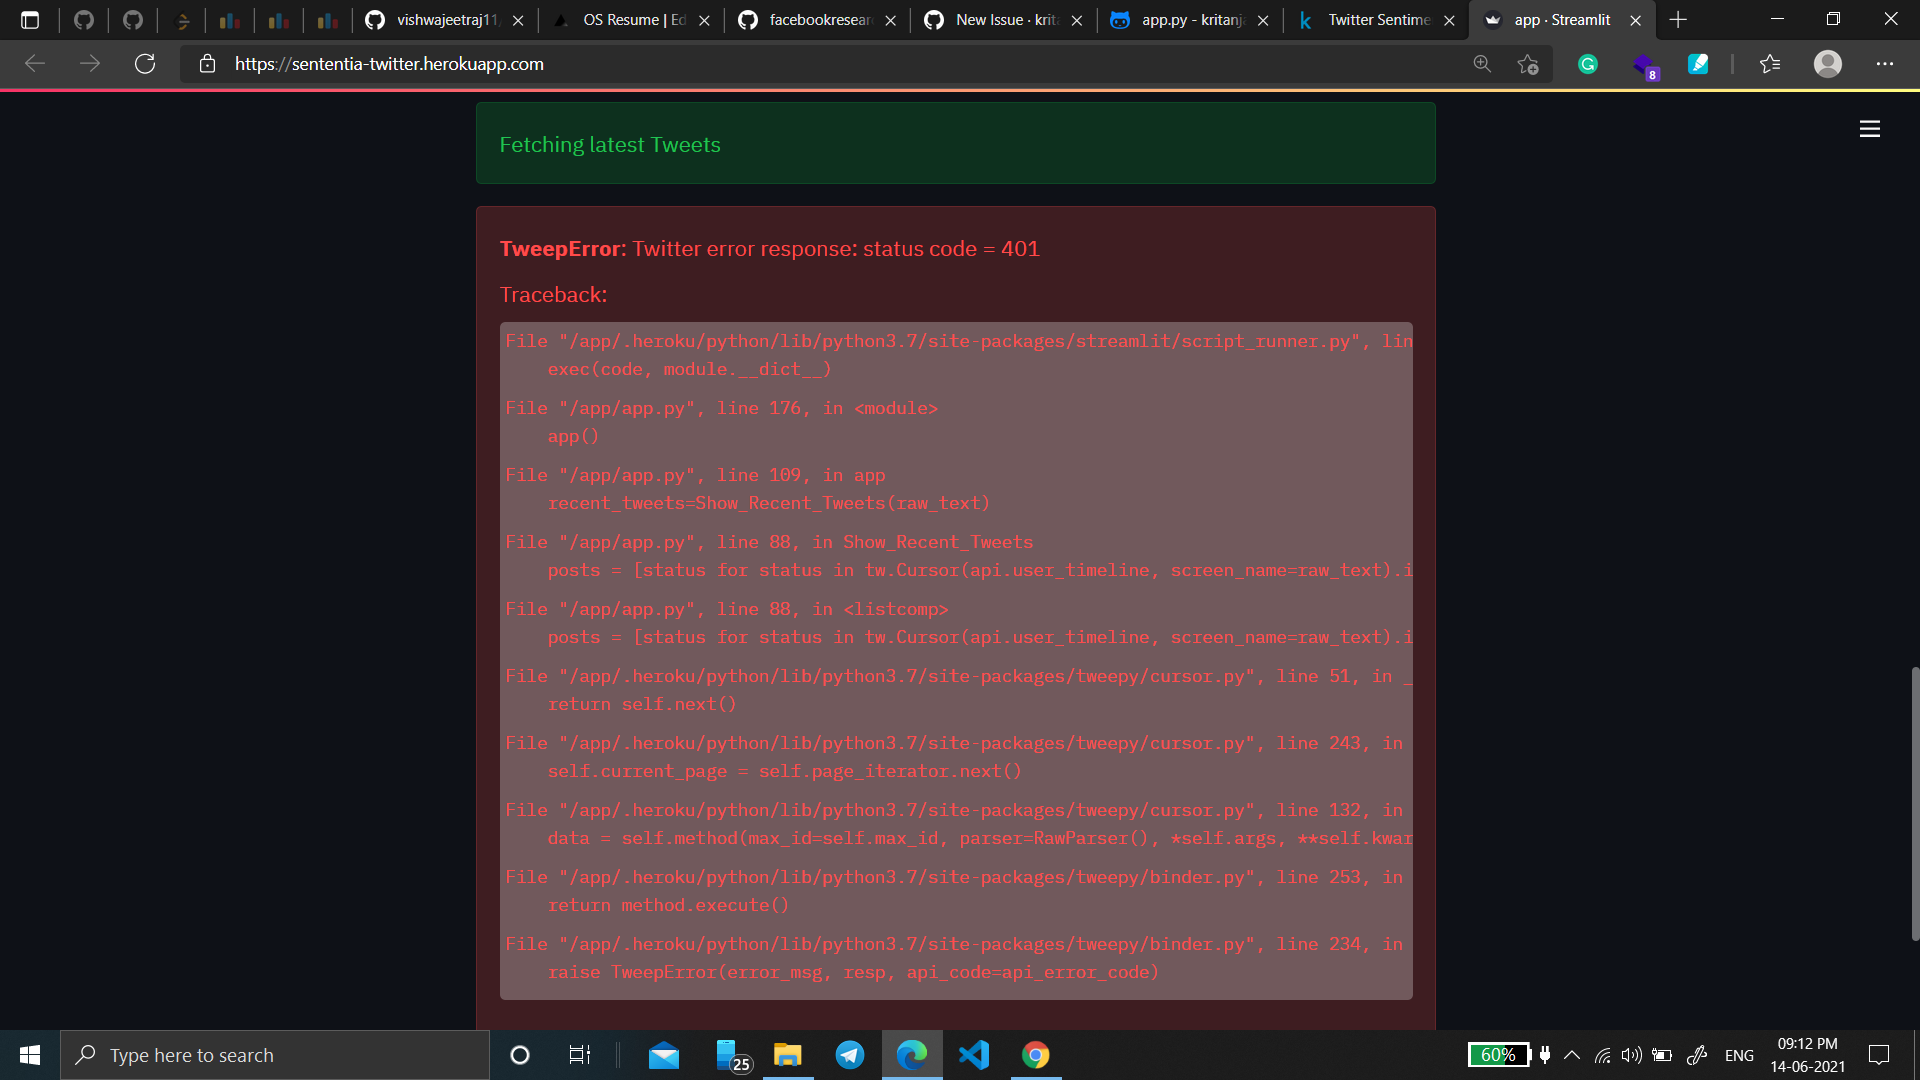Toggle the add-to-favorites star

pyautogui.click(x=1527, y=63)
